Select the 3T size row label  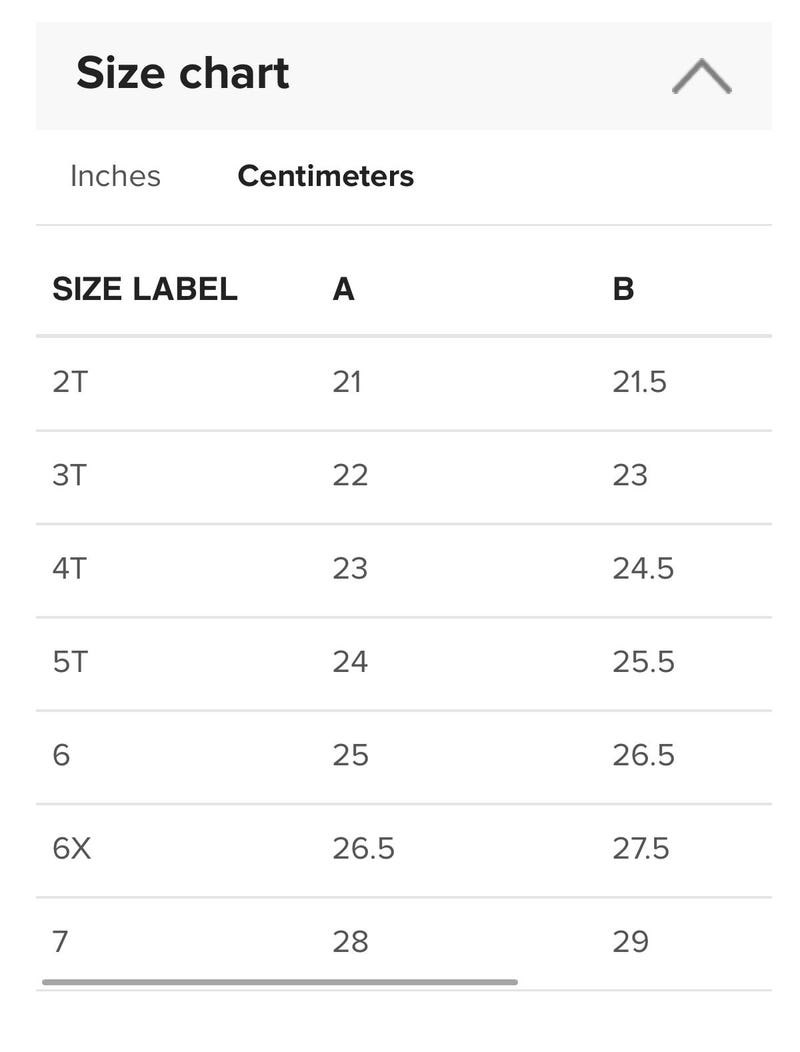click(x=70, y=476)
